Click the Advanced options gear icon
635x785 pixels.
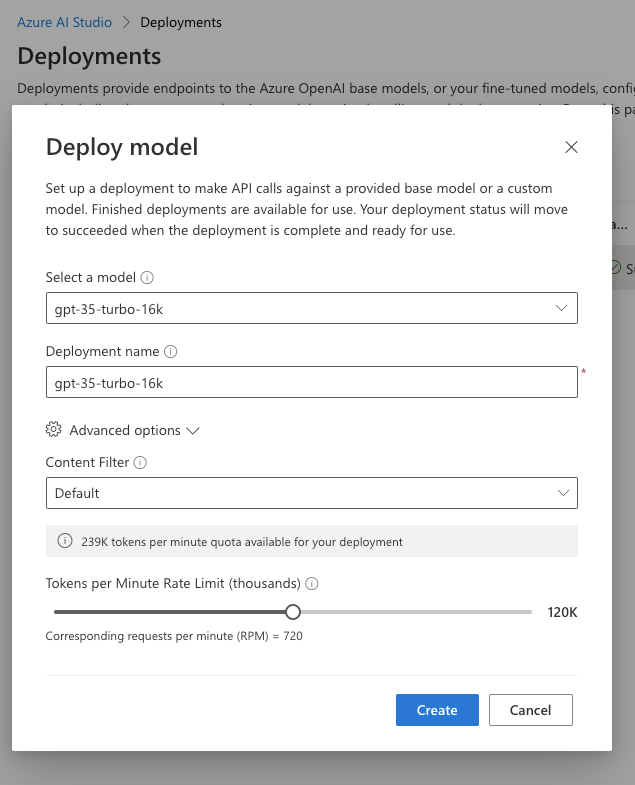pos(53,430)
